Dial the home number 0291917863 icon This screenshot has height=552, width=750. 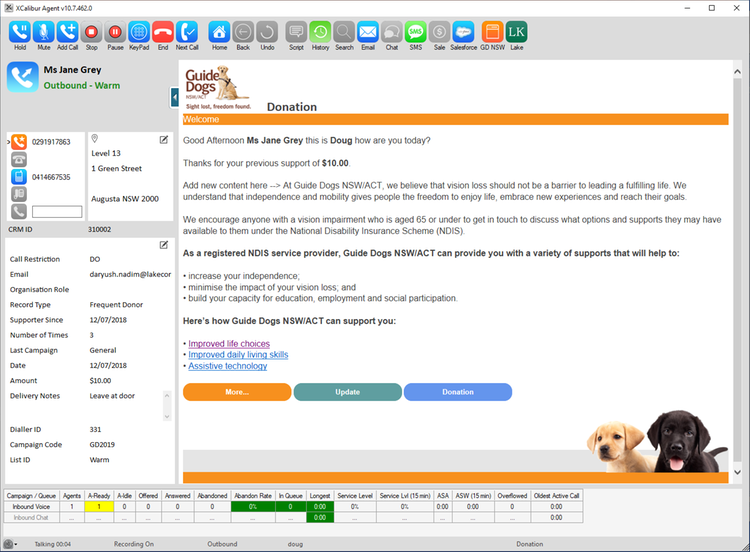coord(19,142)
